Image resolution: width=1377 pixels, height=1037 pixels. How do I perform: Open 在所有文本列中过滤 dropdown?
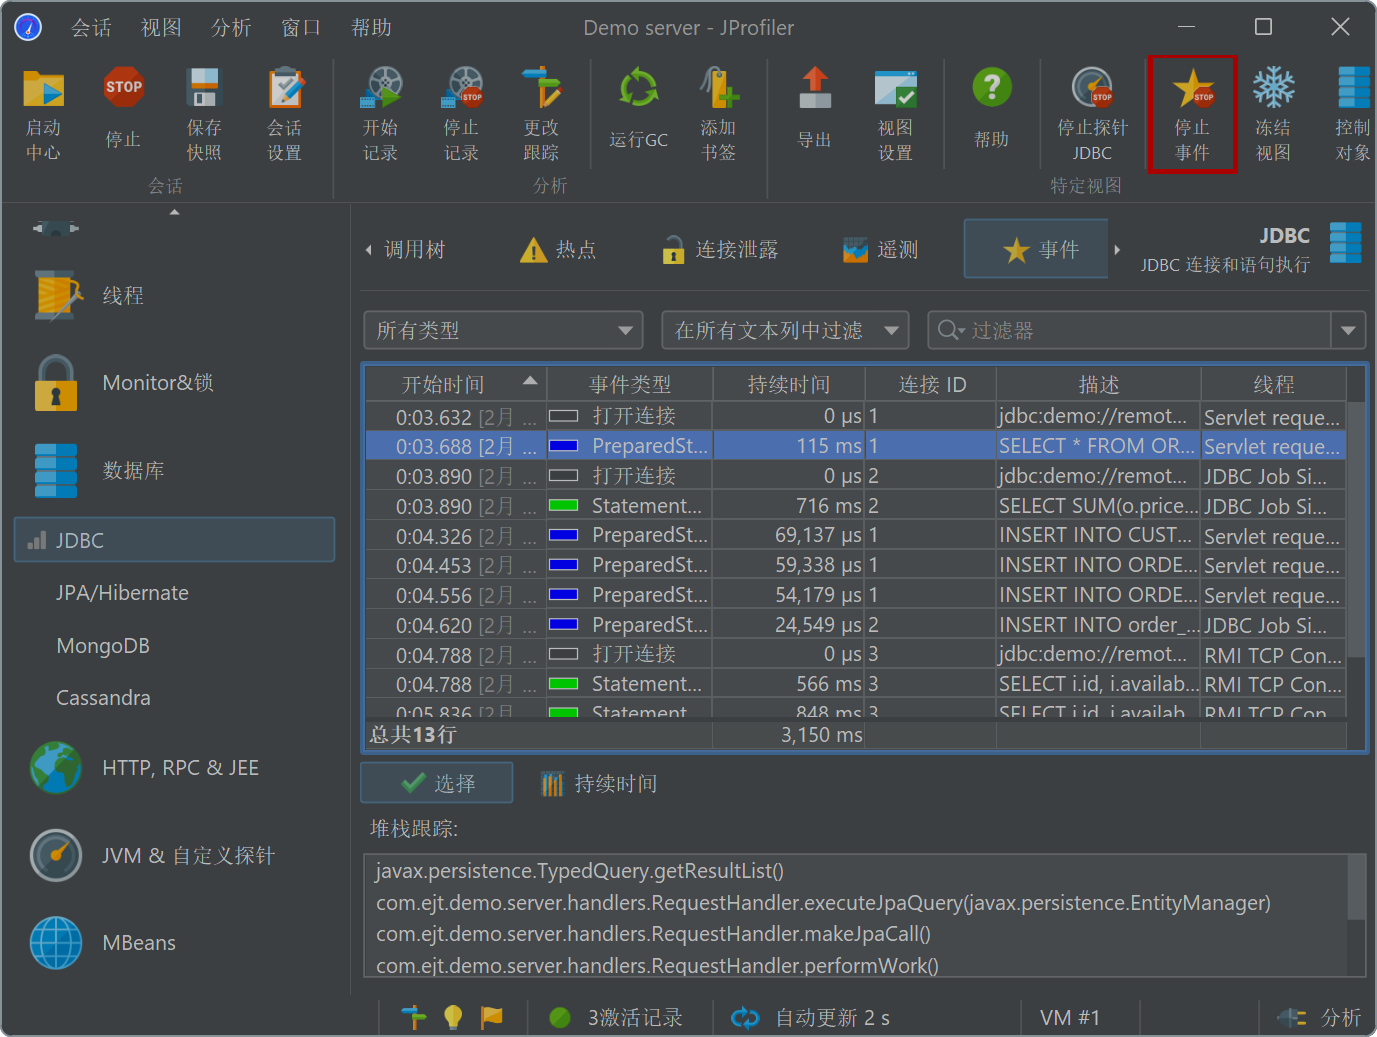tap(785, 330)
